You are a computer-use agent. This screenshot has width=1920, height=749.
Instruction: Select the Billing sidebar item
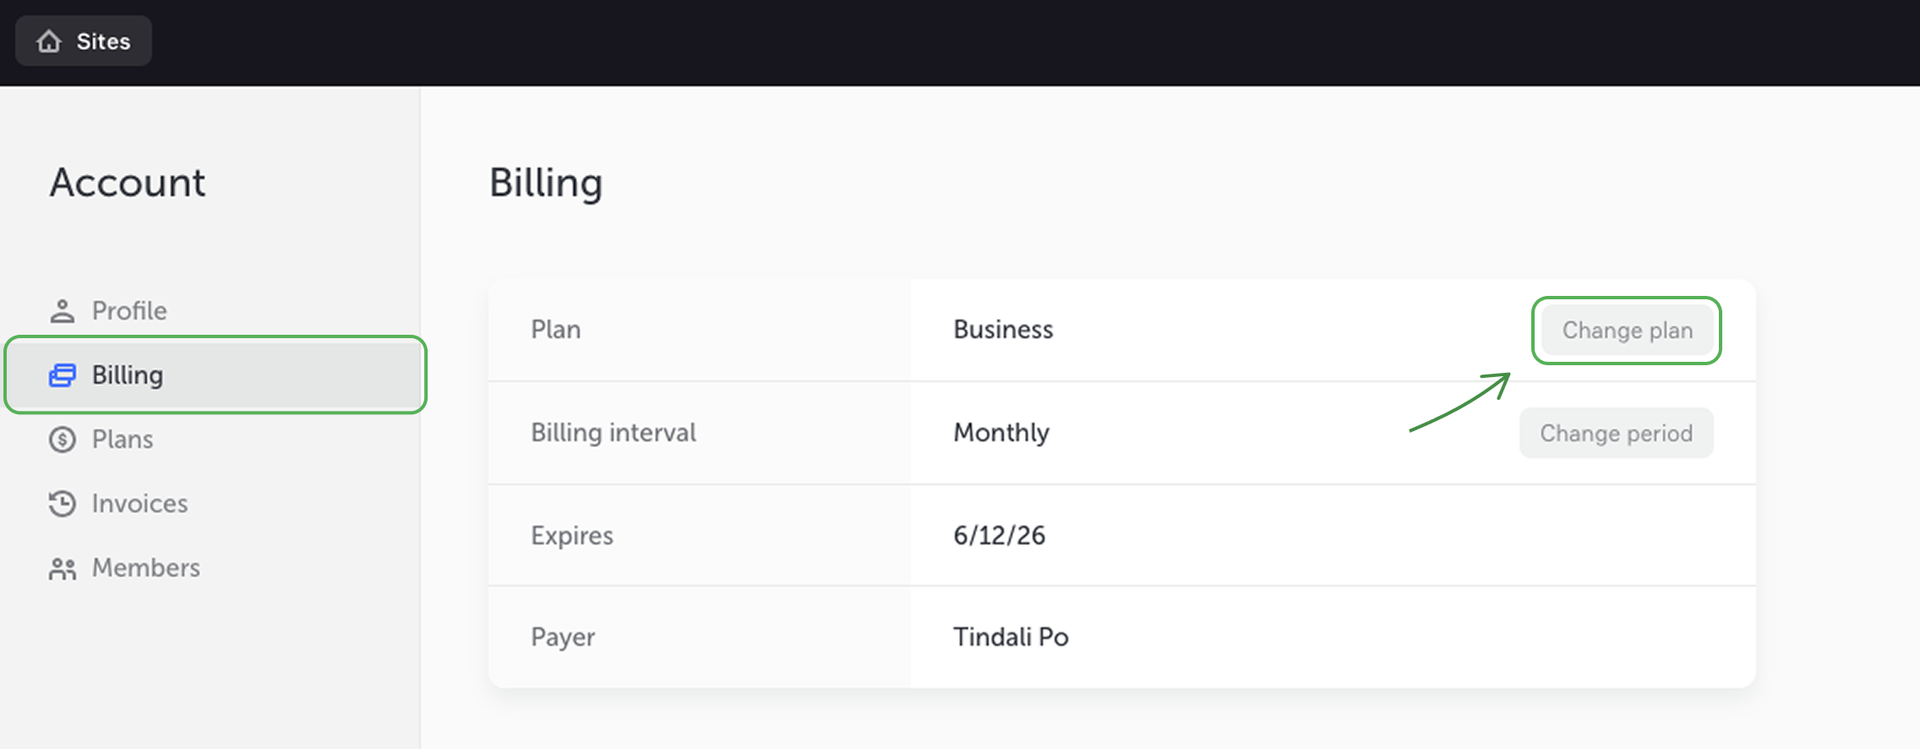[127, 375]
